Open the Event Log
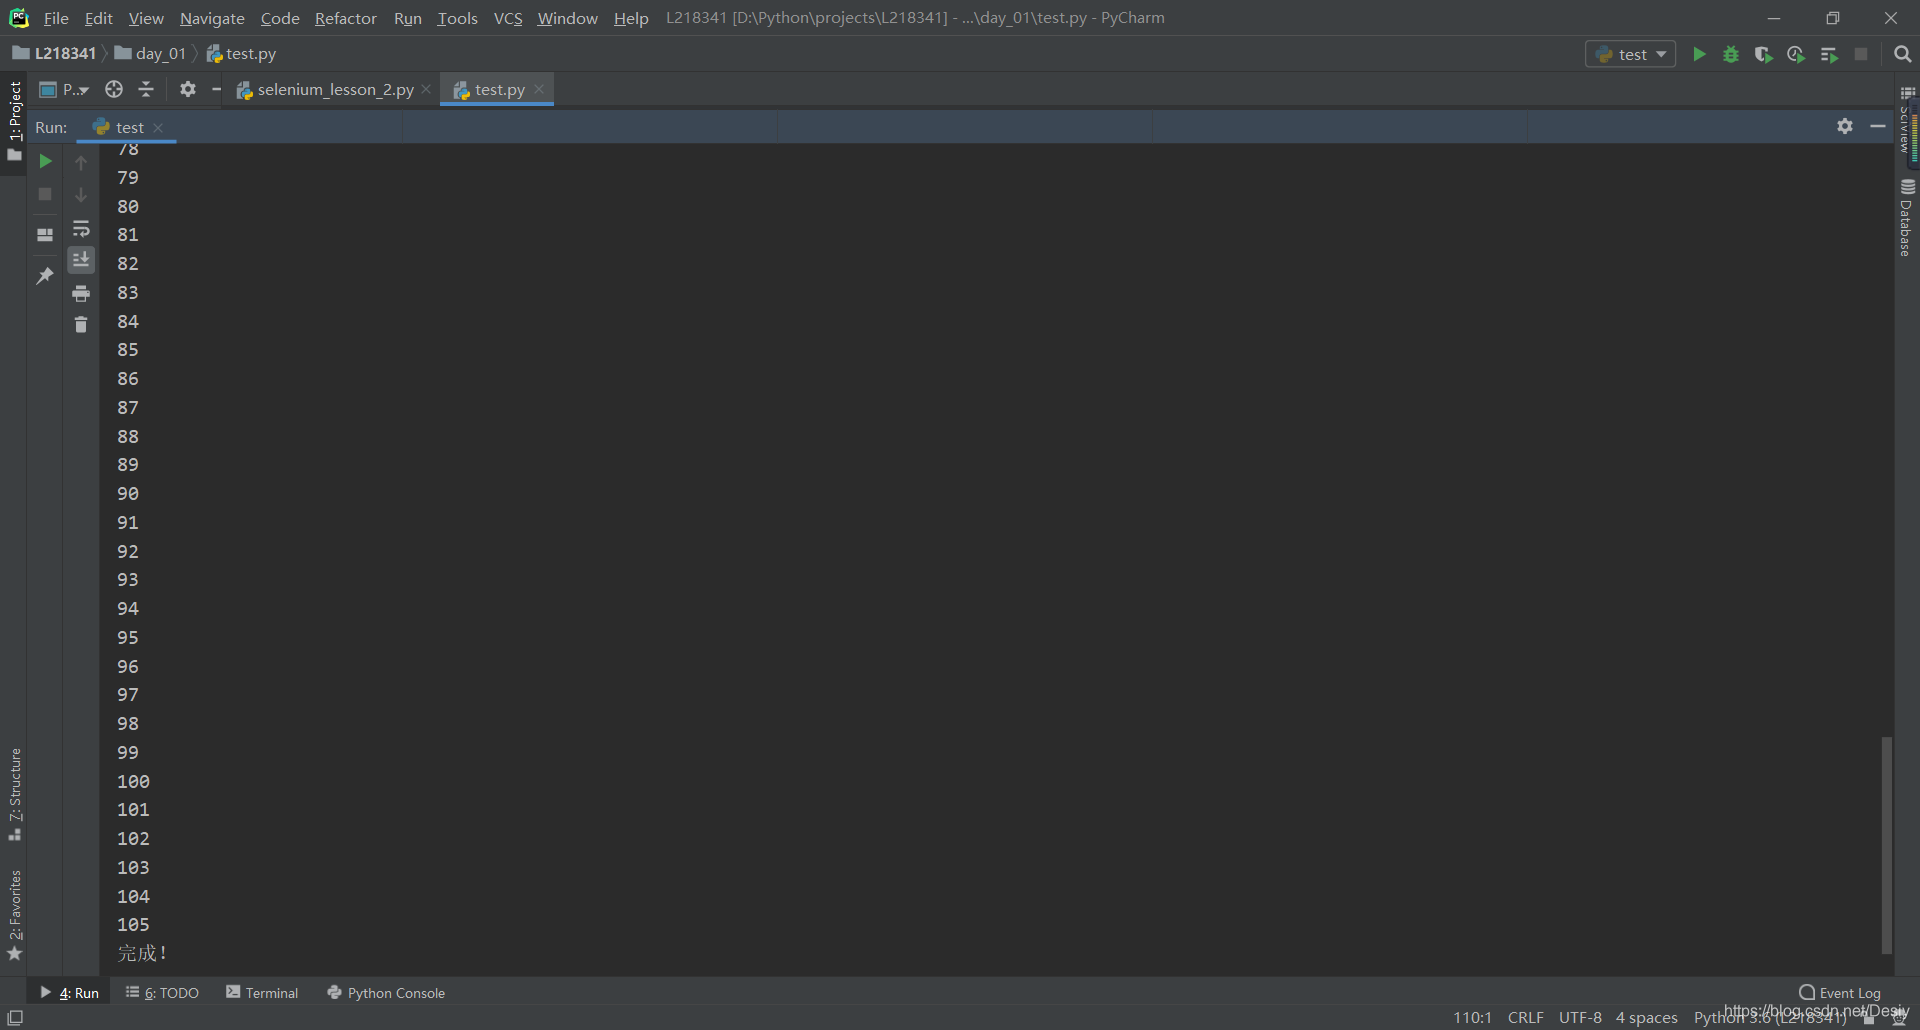The height and width of the screenshot is (1030, 1920). (x=1840, y=992)
